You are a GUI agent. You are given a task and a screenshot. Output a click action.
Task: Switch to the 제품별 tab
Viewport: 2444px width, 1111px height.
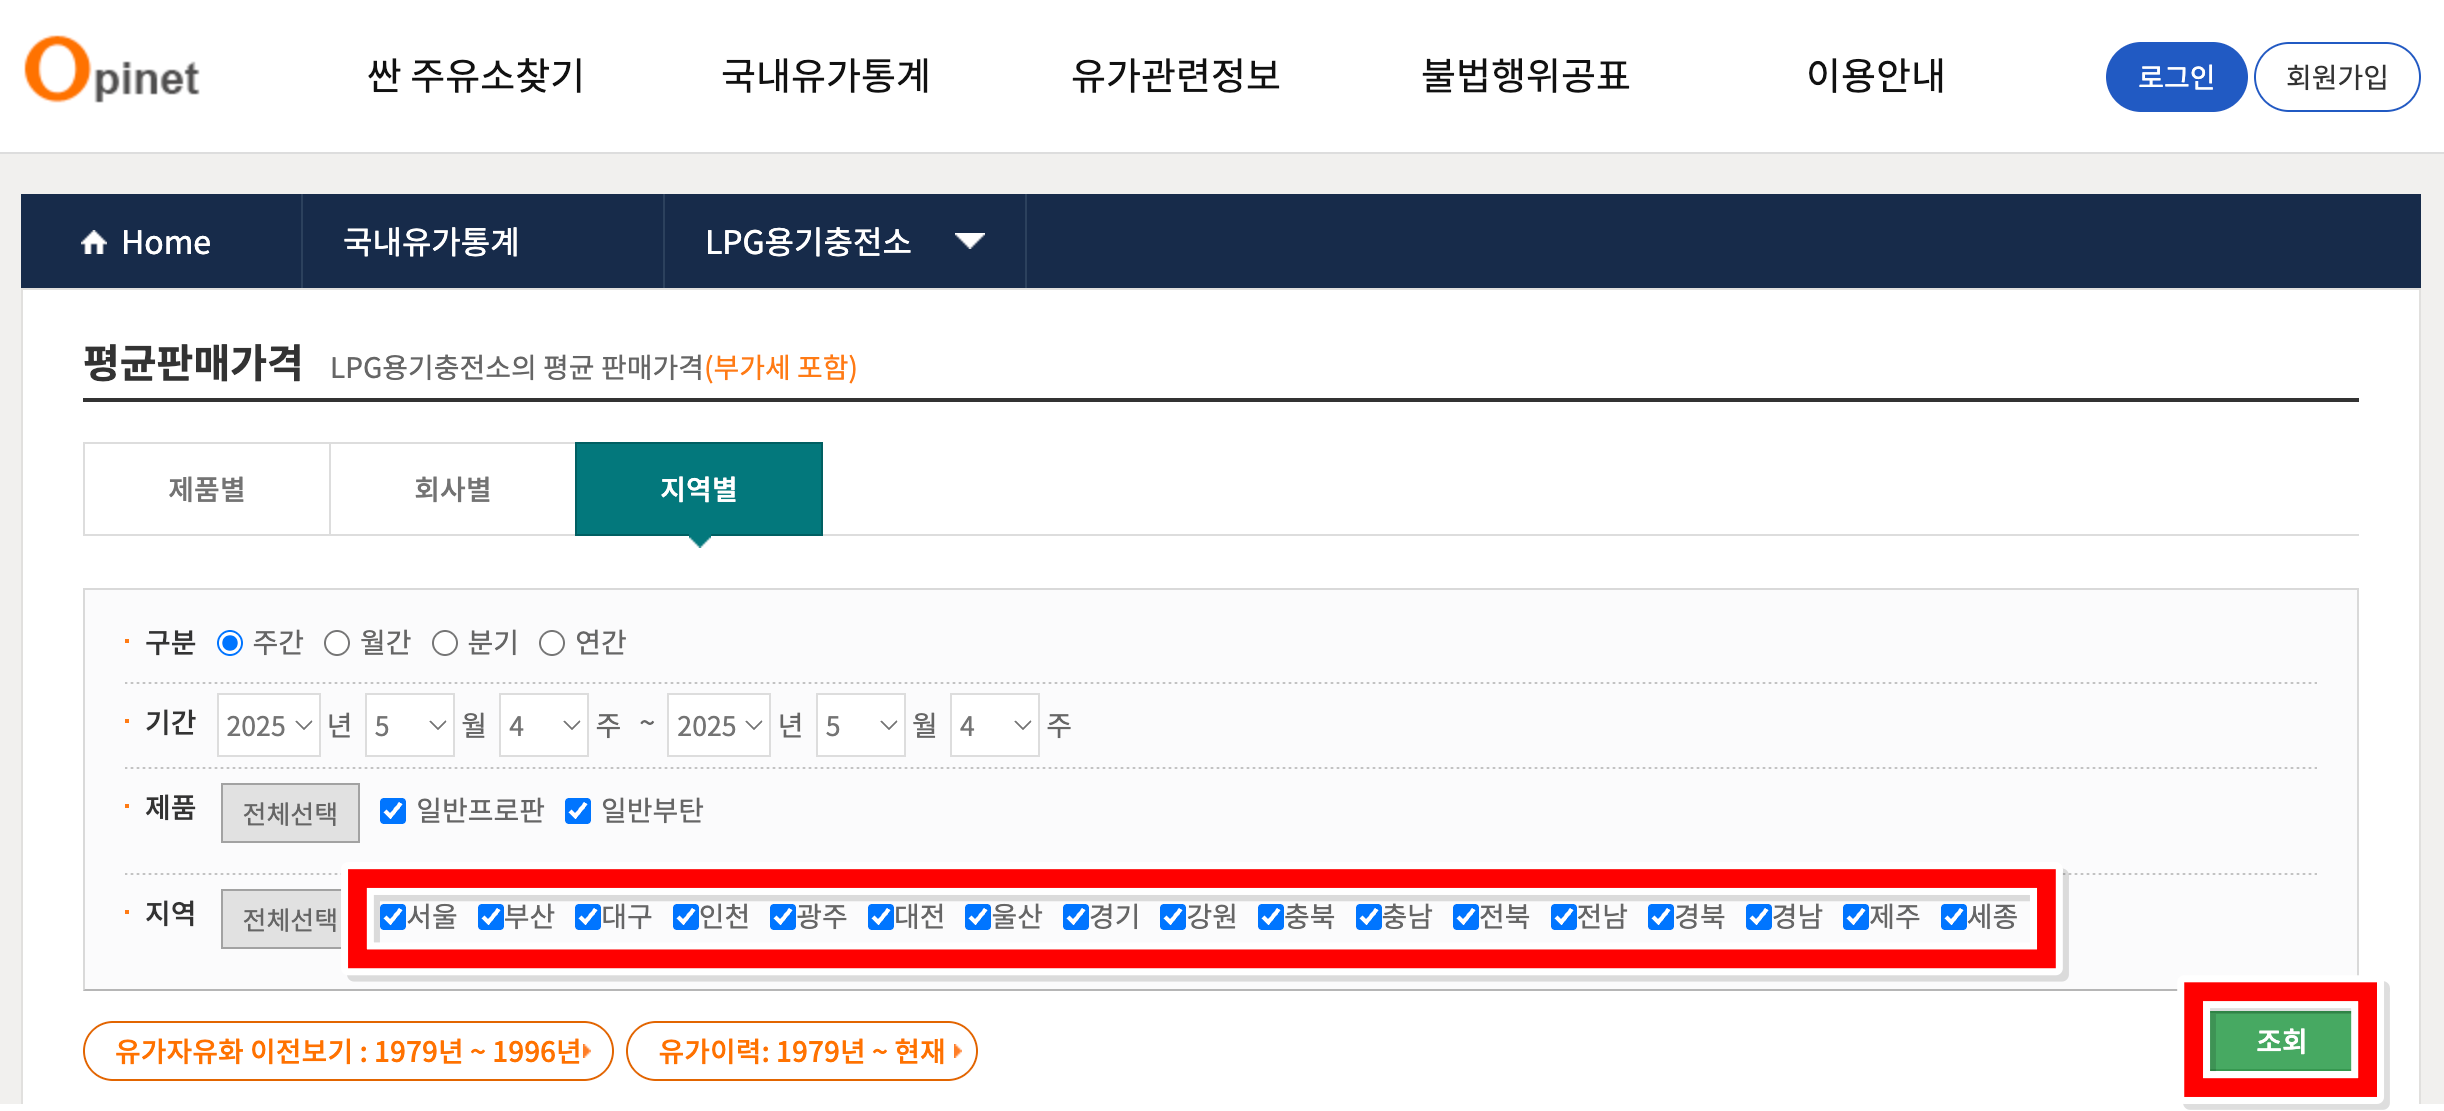tap(207, 489)
